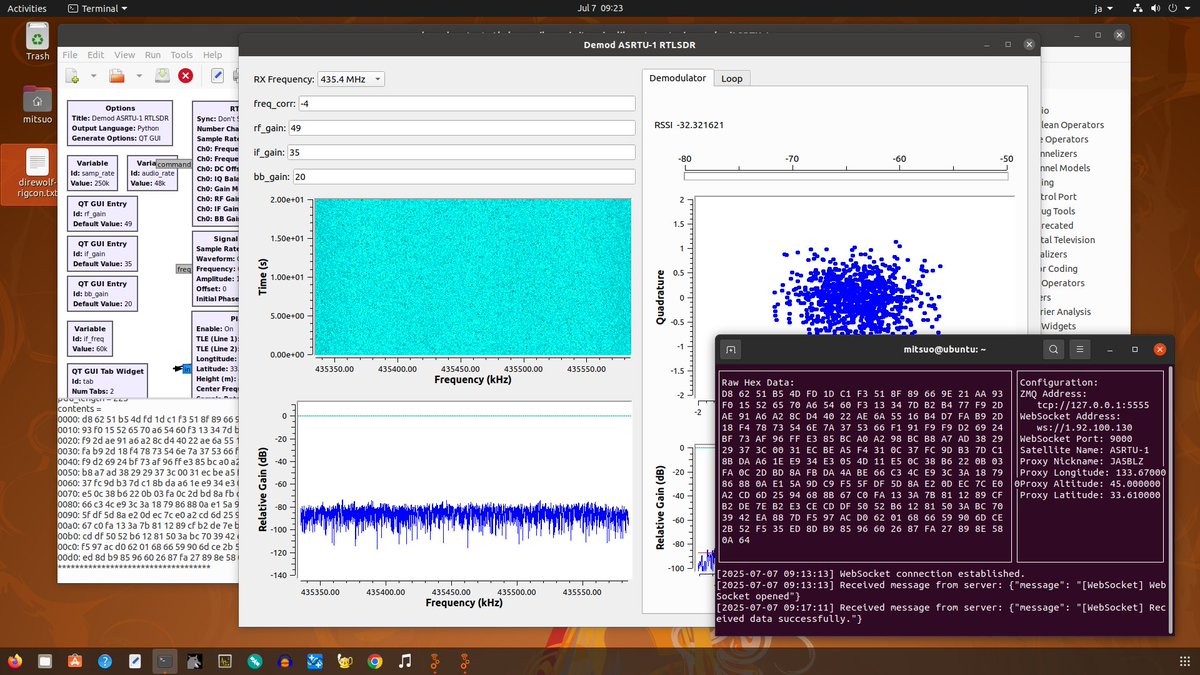Launch Firefox from the dock
Image resolution: width=1200 pixels, height=675 pixels.
(17, 661)
